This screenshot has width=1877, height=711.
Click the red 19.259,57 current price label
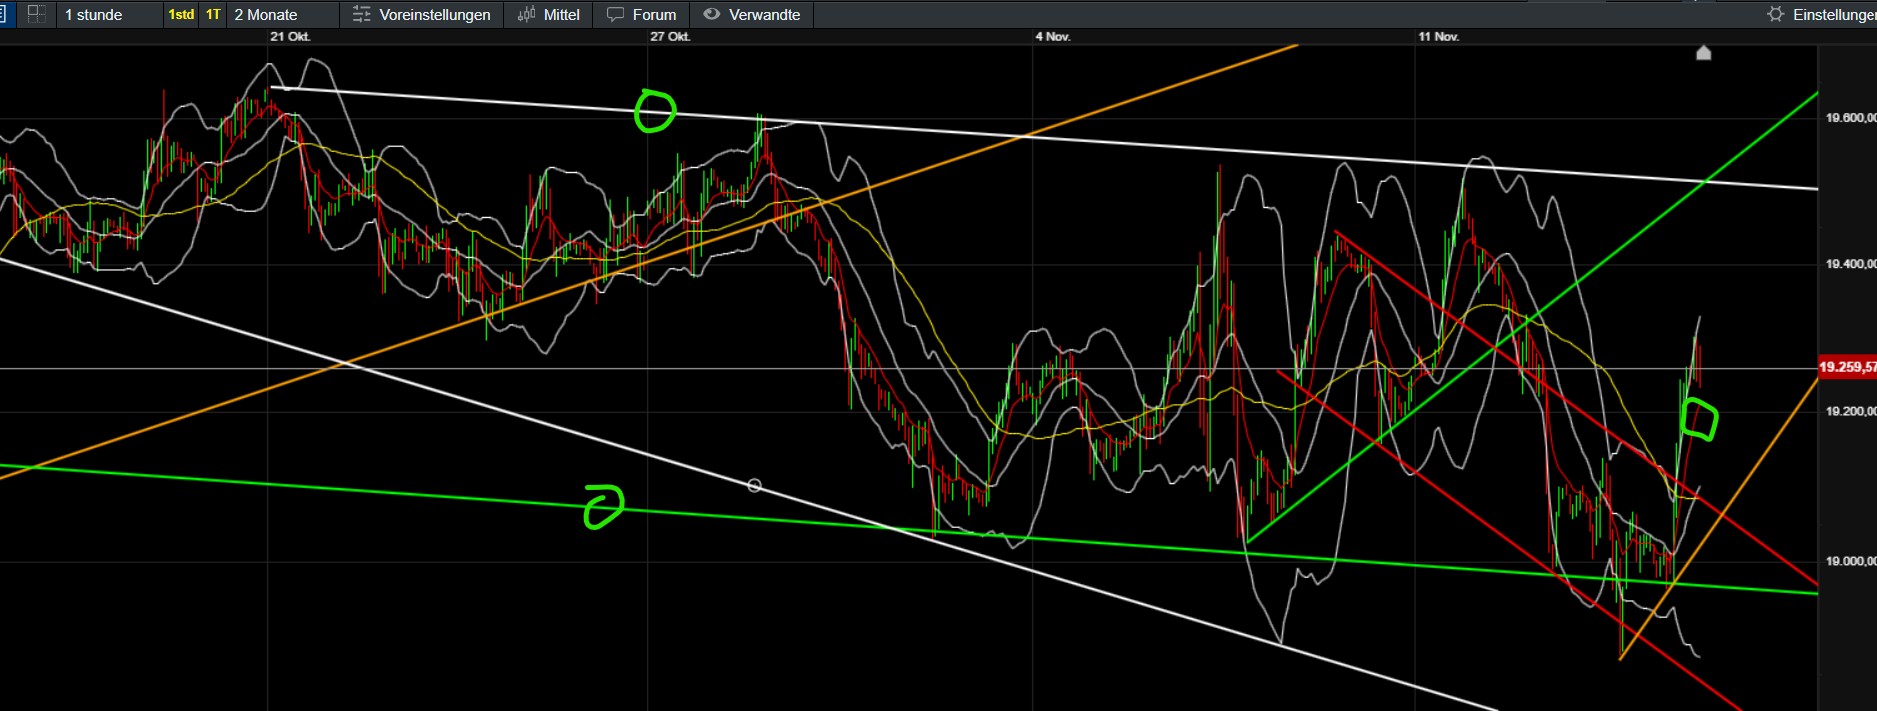(x=1847, y=367)
